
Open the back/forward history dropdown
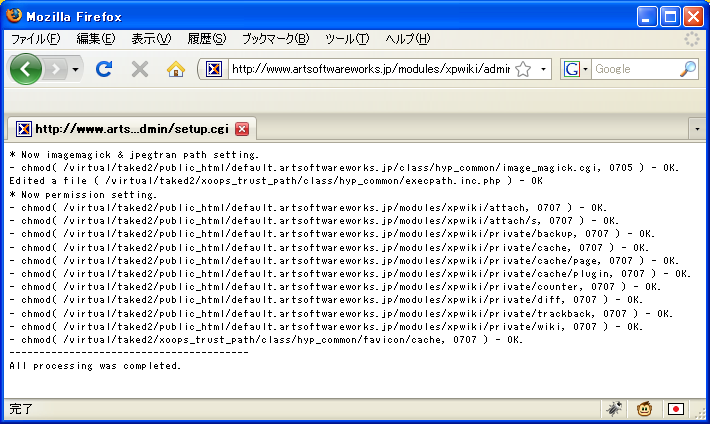click(76, 69)
